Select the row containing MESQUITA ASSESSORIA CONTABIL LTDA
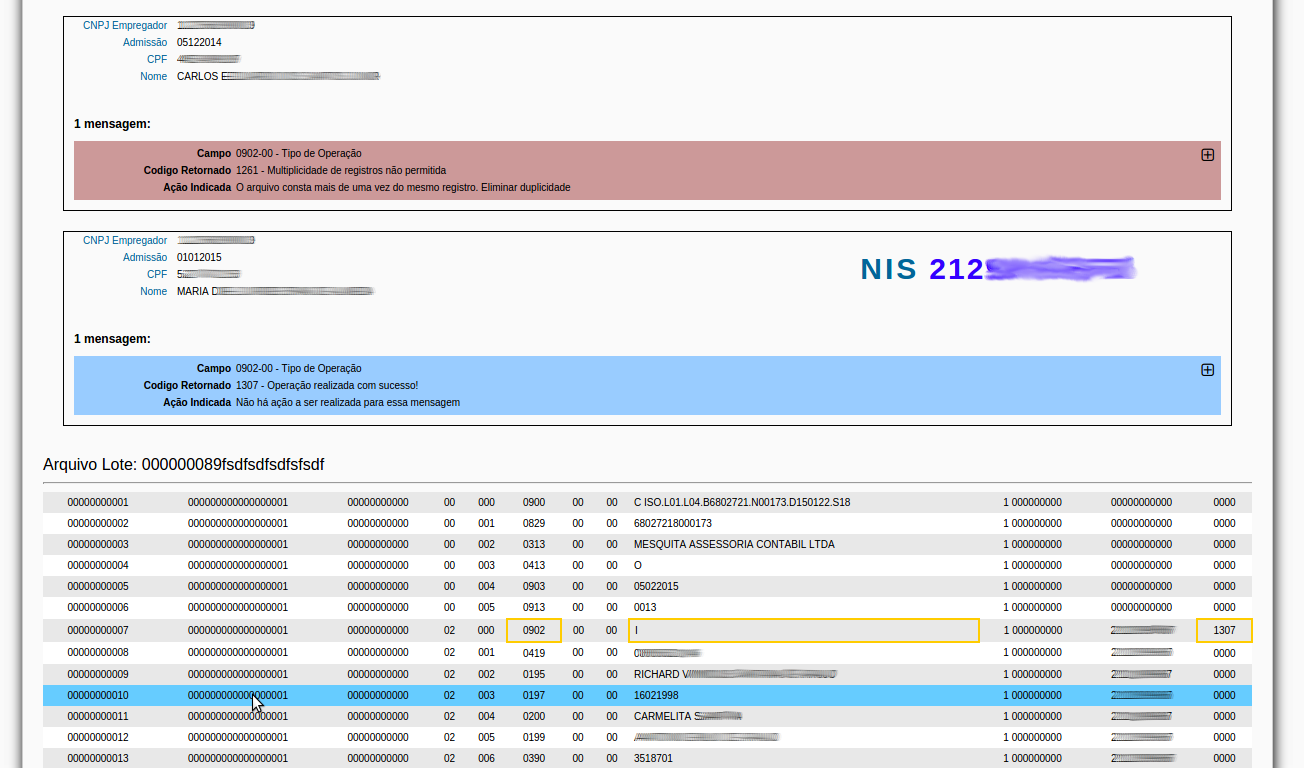 733,544
